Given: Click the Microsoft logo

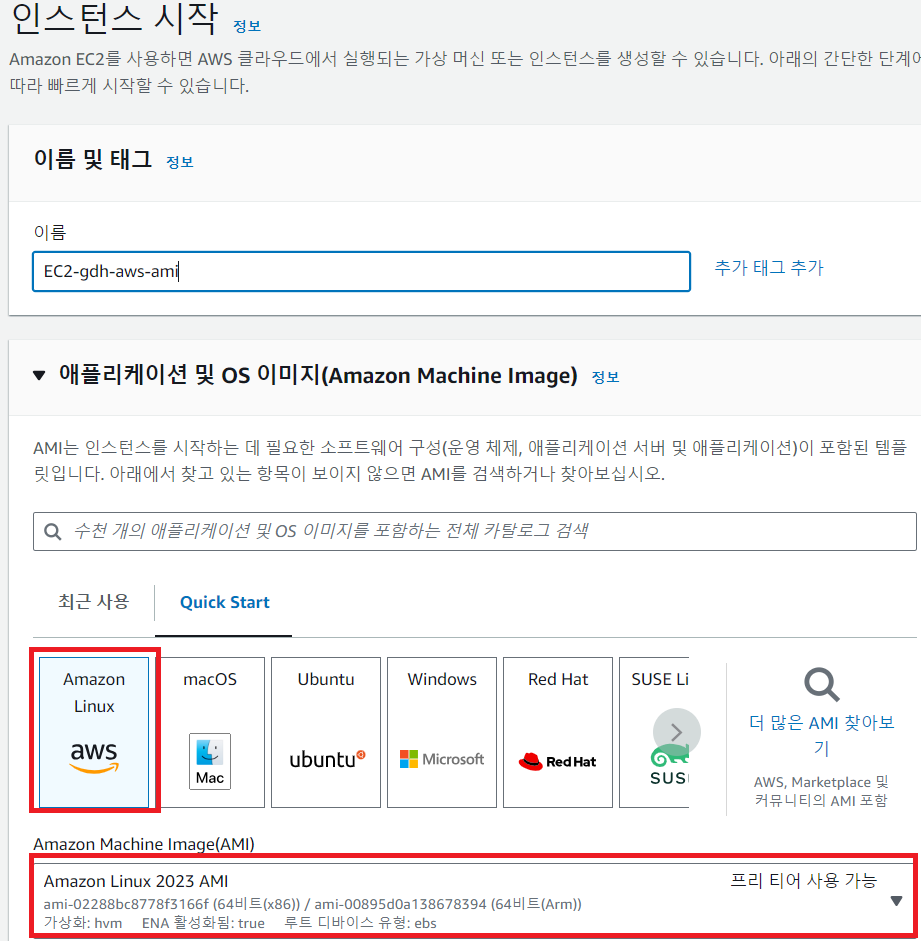Looking at the screenshot, I should (442, 759).
